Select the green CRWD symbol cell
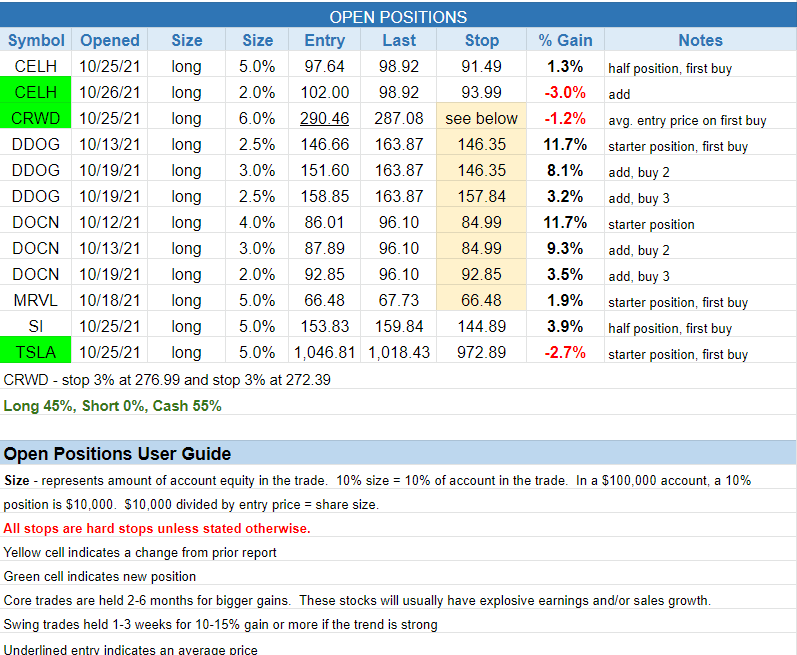This screenshot has width=797, height=655. (x=36, y=118)
